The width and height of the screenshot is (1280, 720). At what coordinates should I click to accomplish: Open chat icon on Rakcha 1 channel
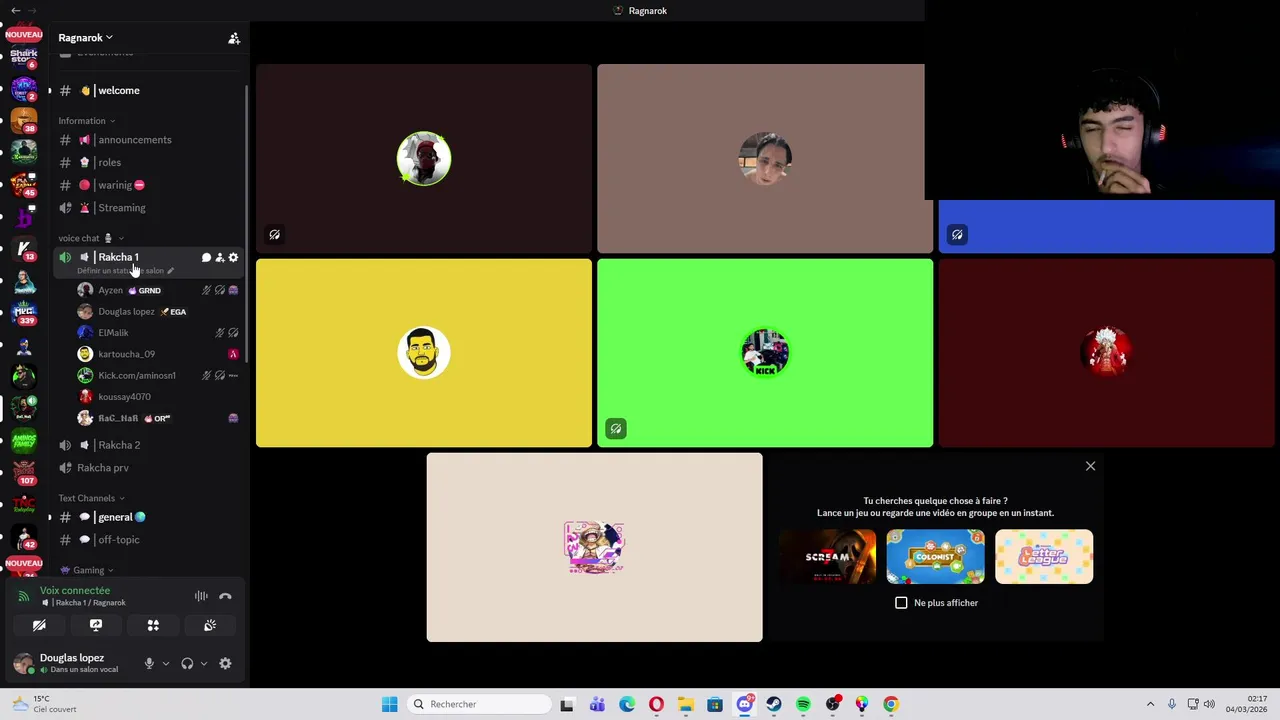coord(206,258)
